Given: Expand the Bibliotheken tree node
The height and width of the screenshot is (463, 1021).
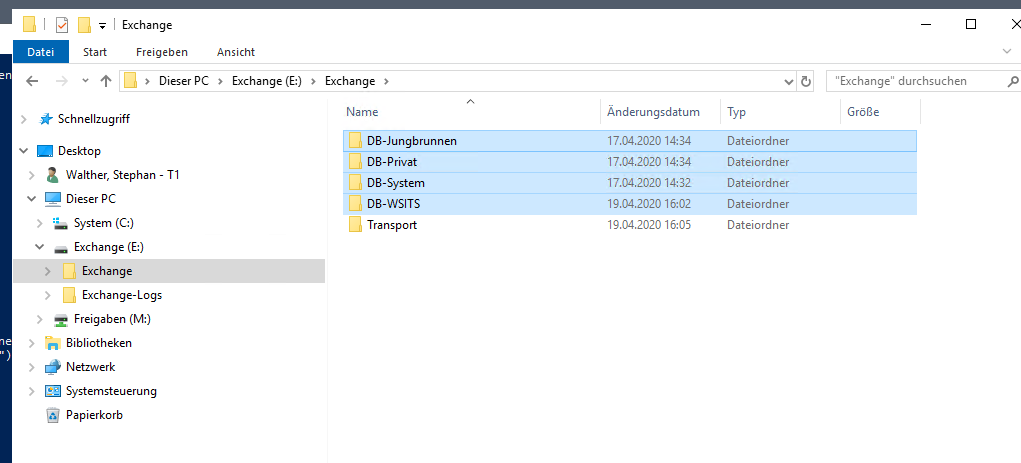Looking at the screenshot, I should 31,343.
